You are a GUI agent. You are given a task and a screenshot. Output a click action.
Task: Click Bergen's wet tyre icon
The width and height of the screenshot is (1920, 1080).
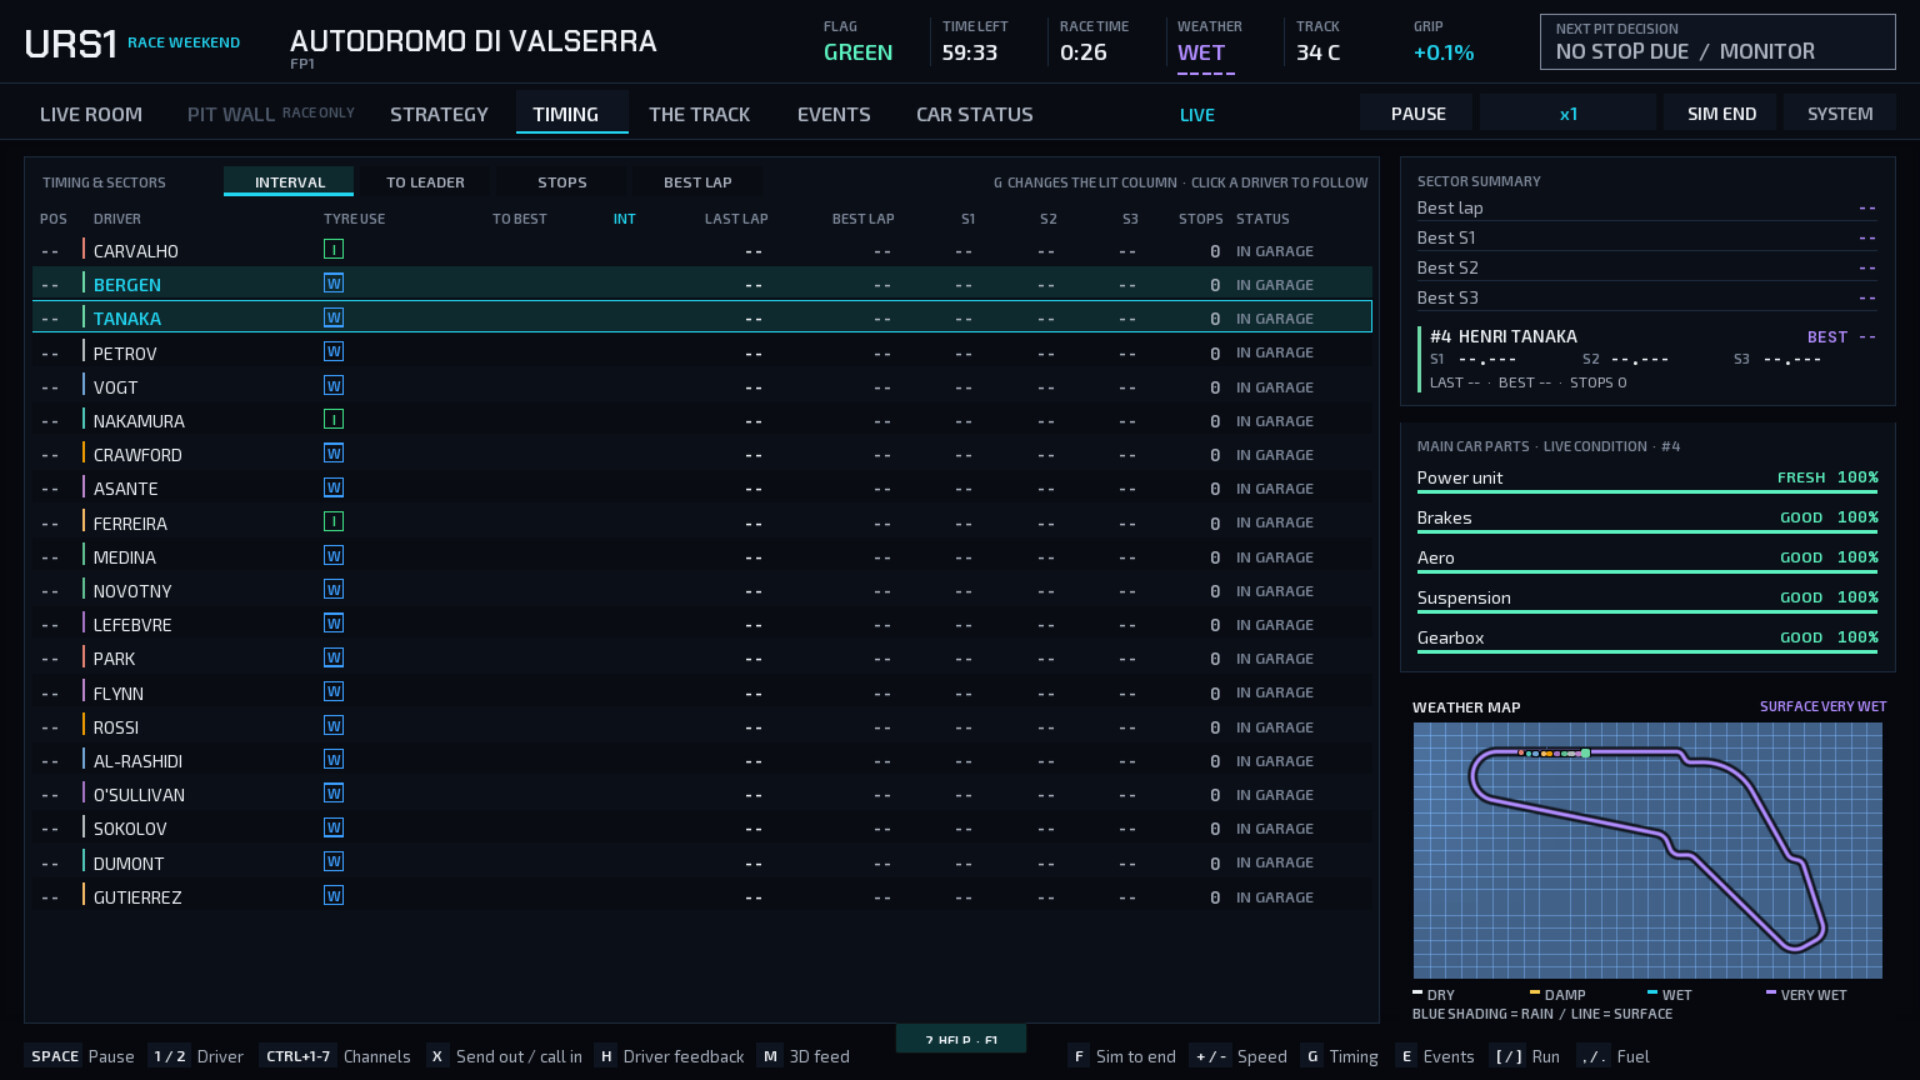334,284
